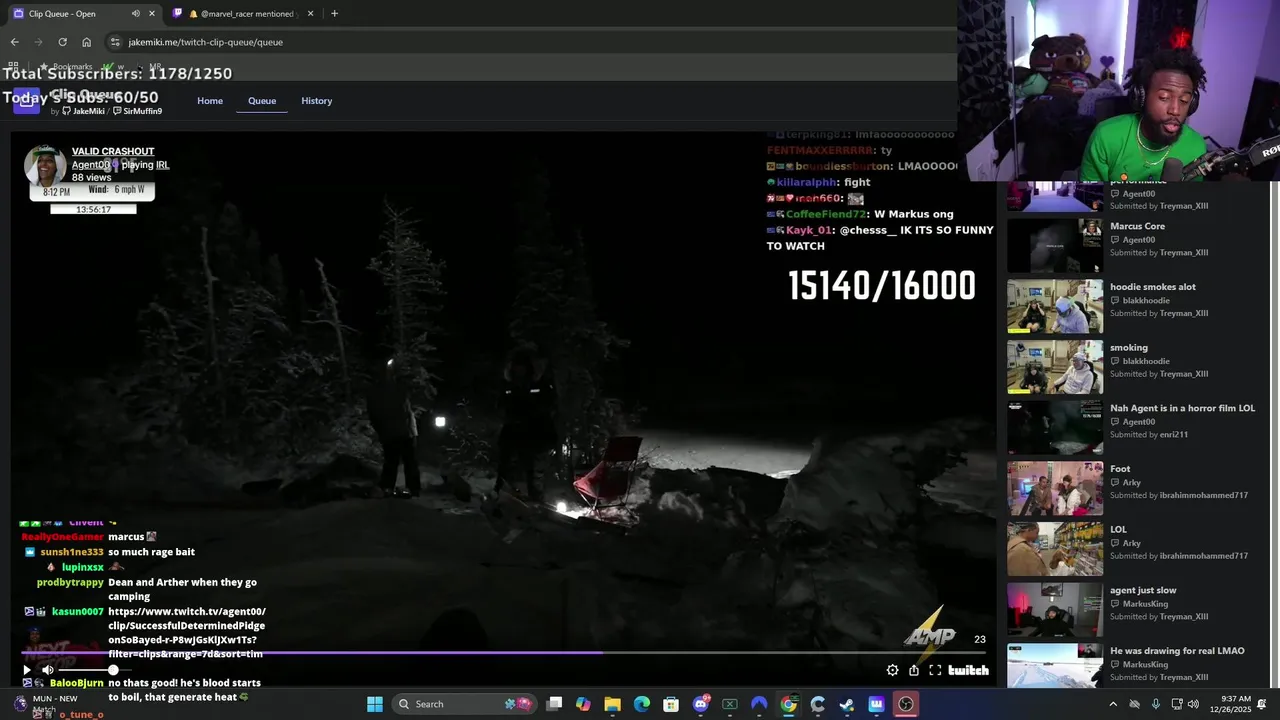
Task: Enter fullscreen on clip player
Action: [935, 670]
